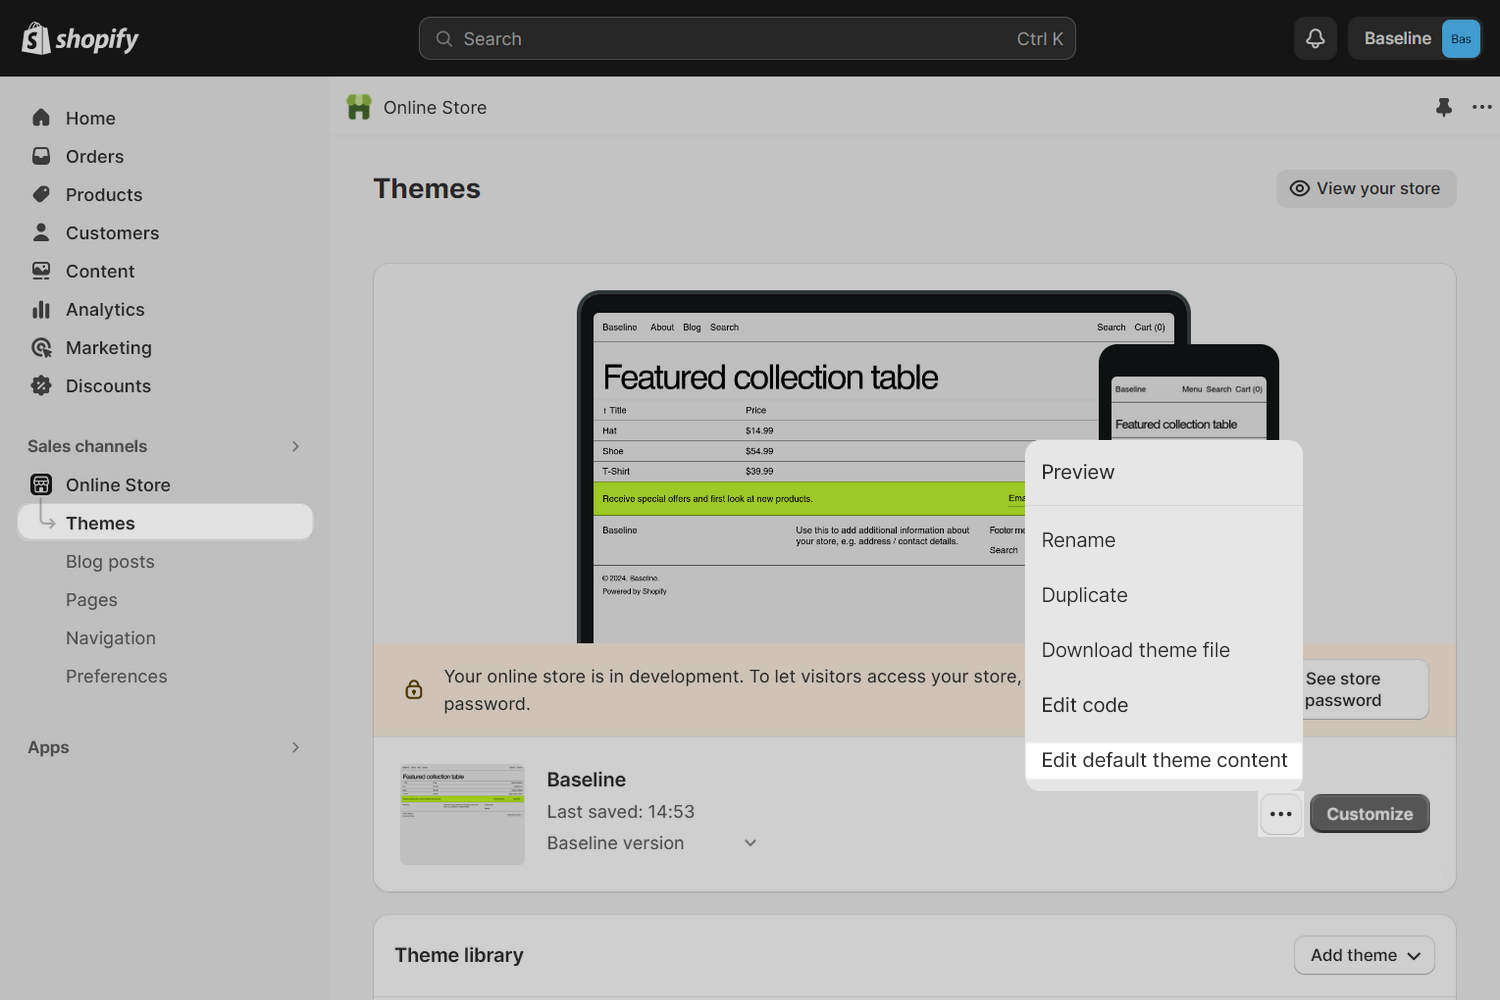Click the Marketing megaphone icon
This screenshot has width=1500, height=1000.
point(41,347)
